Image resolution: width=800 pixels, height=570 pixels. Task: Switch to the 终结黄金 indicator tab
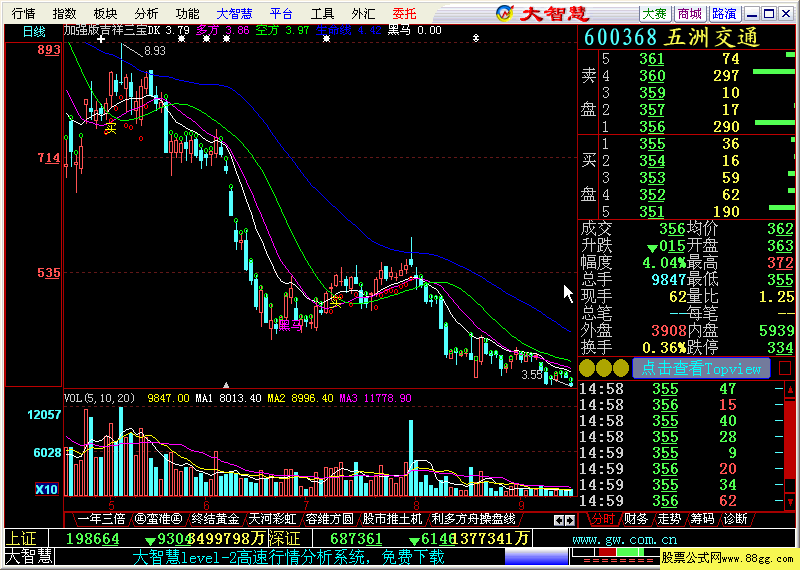point(215,519)
